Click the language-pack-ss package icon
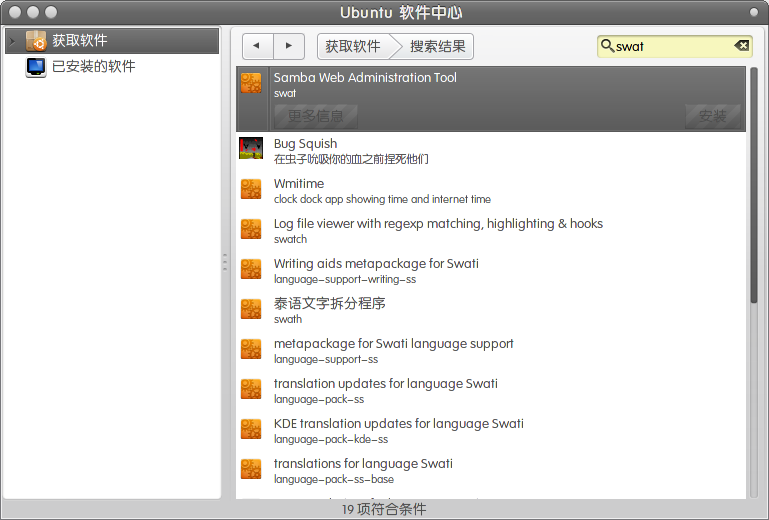This screenshot has width=769, height=520. [x=251, y=389]
